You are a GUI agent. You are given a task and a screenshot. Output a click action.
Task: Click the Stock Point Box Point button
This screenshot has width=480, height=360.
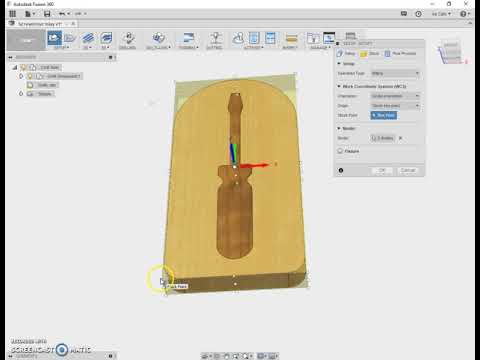click(x=384, y=115)
